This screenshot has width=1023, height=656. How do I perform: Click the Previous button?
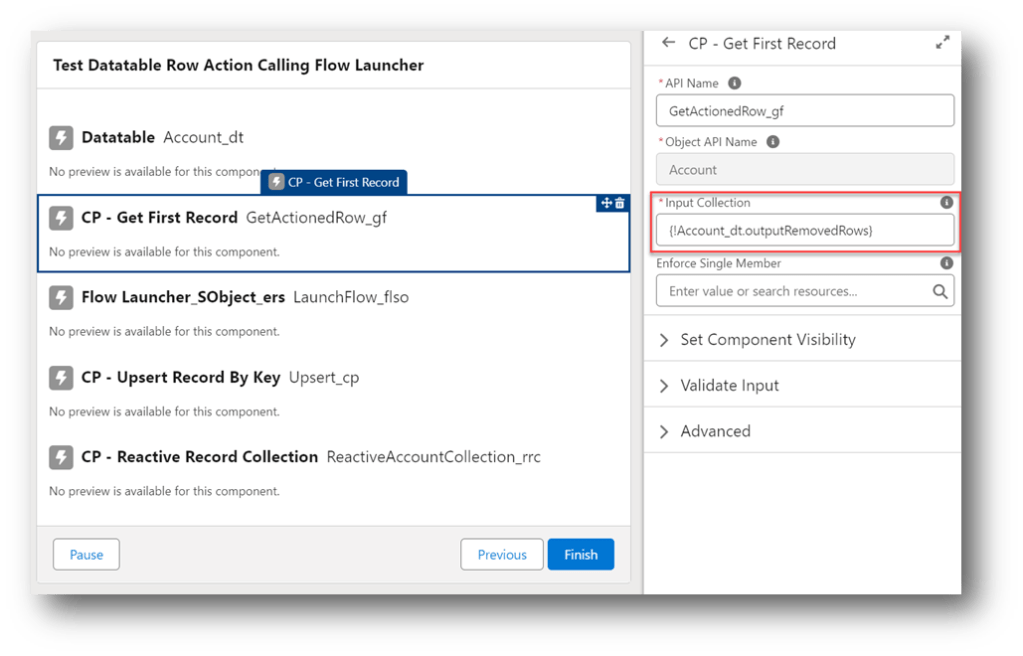tap(501, 555)
